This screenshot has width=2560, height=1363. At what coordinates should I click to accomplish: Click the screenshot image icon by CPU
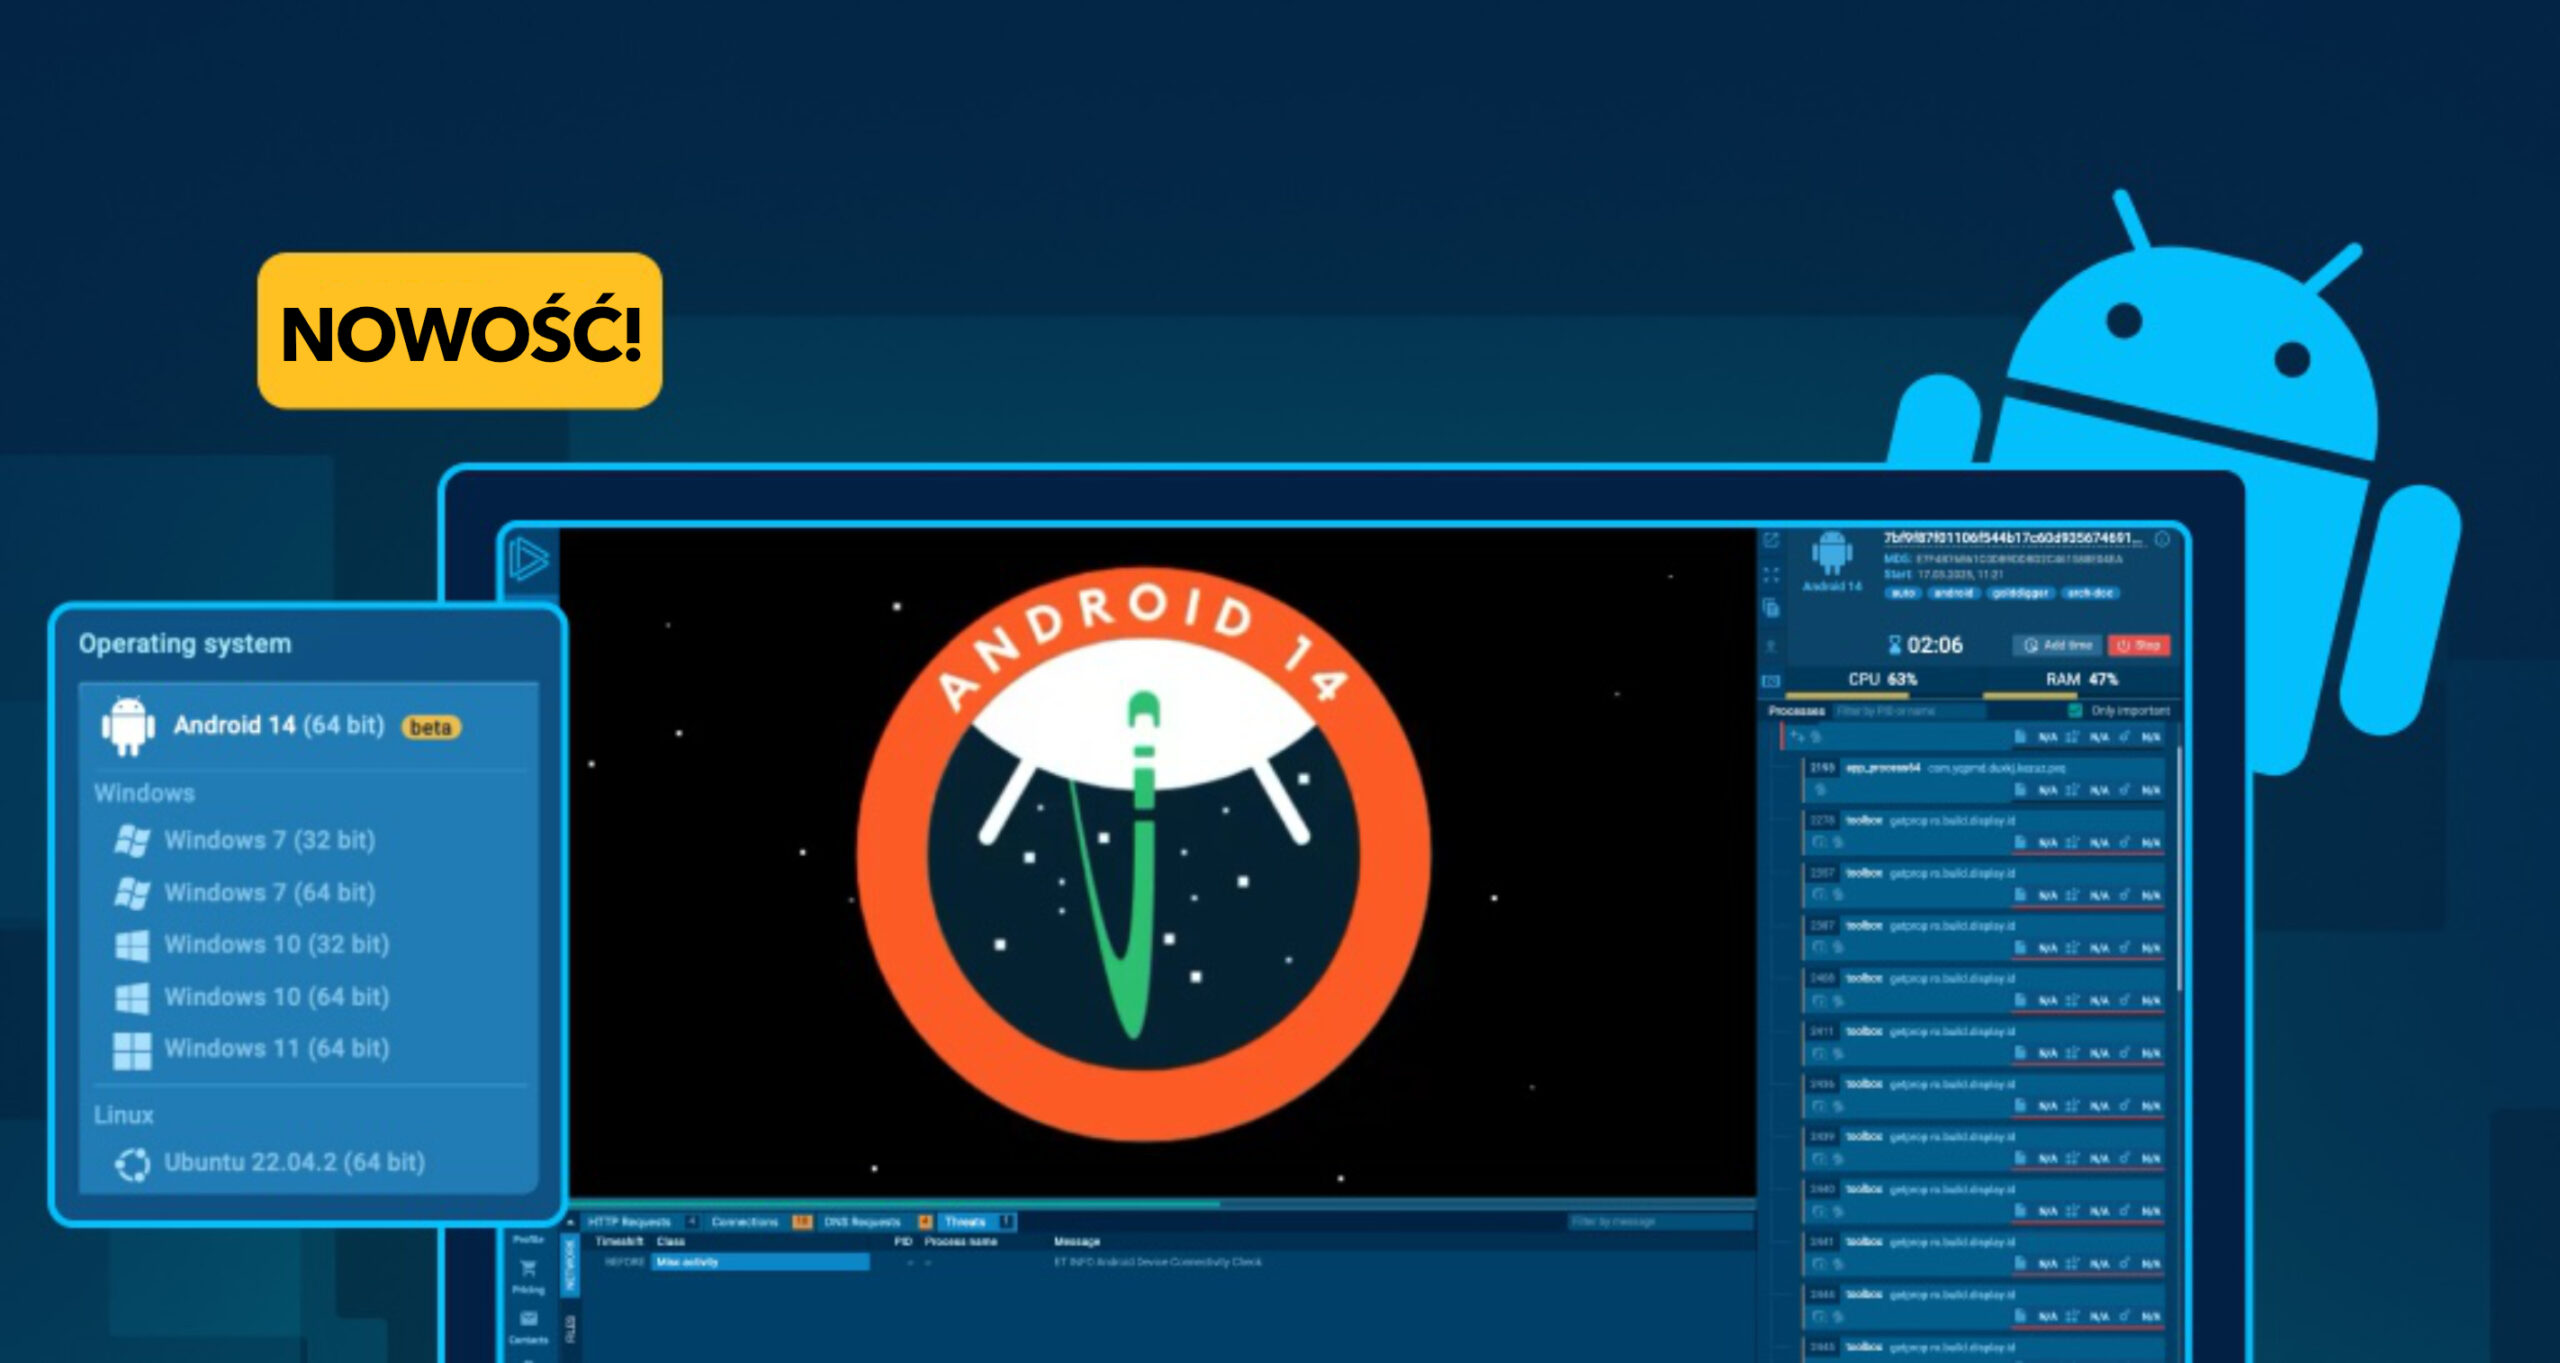tap(1771, 681)
